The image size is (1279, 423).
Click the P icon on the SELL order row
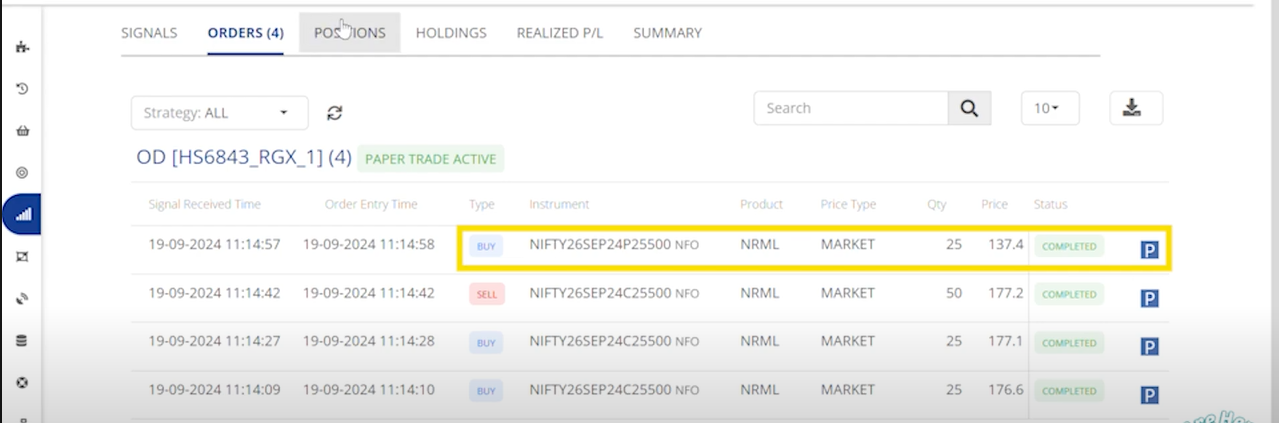click(x=1149, y=298)
